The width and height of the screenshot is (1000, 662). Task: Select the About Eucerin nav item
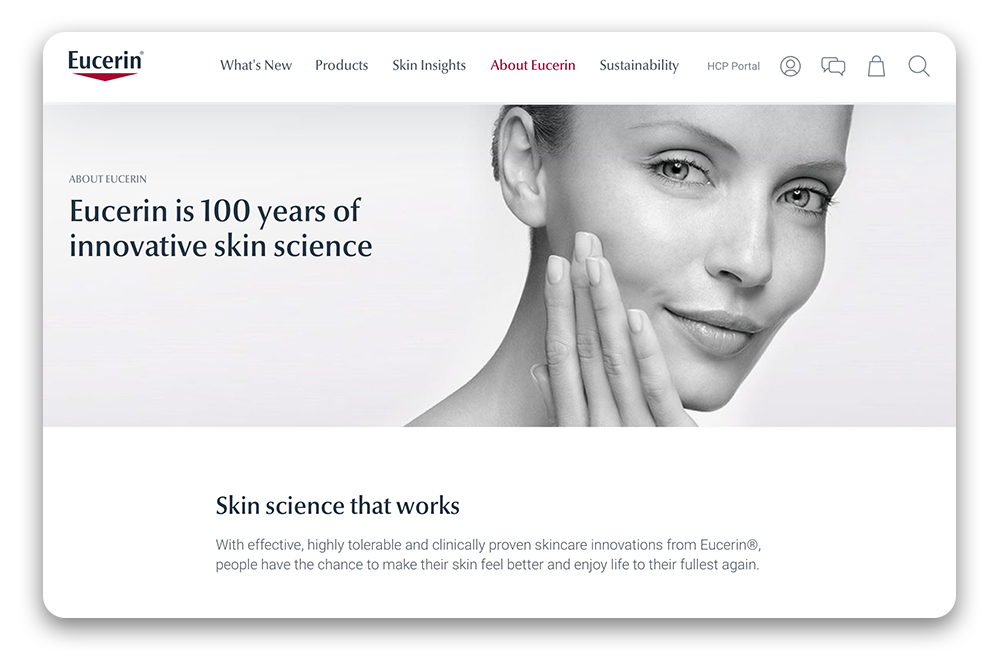pyautogui.click(x=533, y=65)
